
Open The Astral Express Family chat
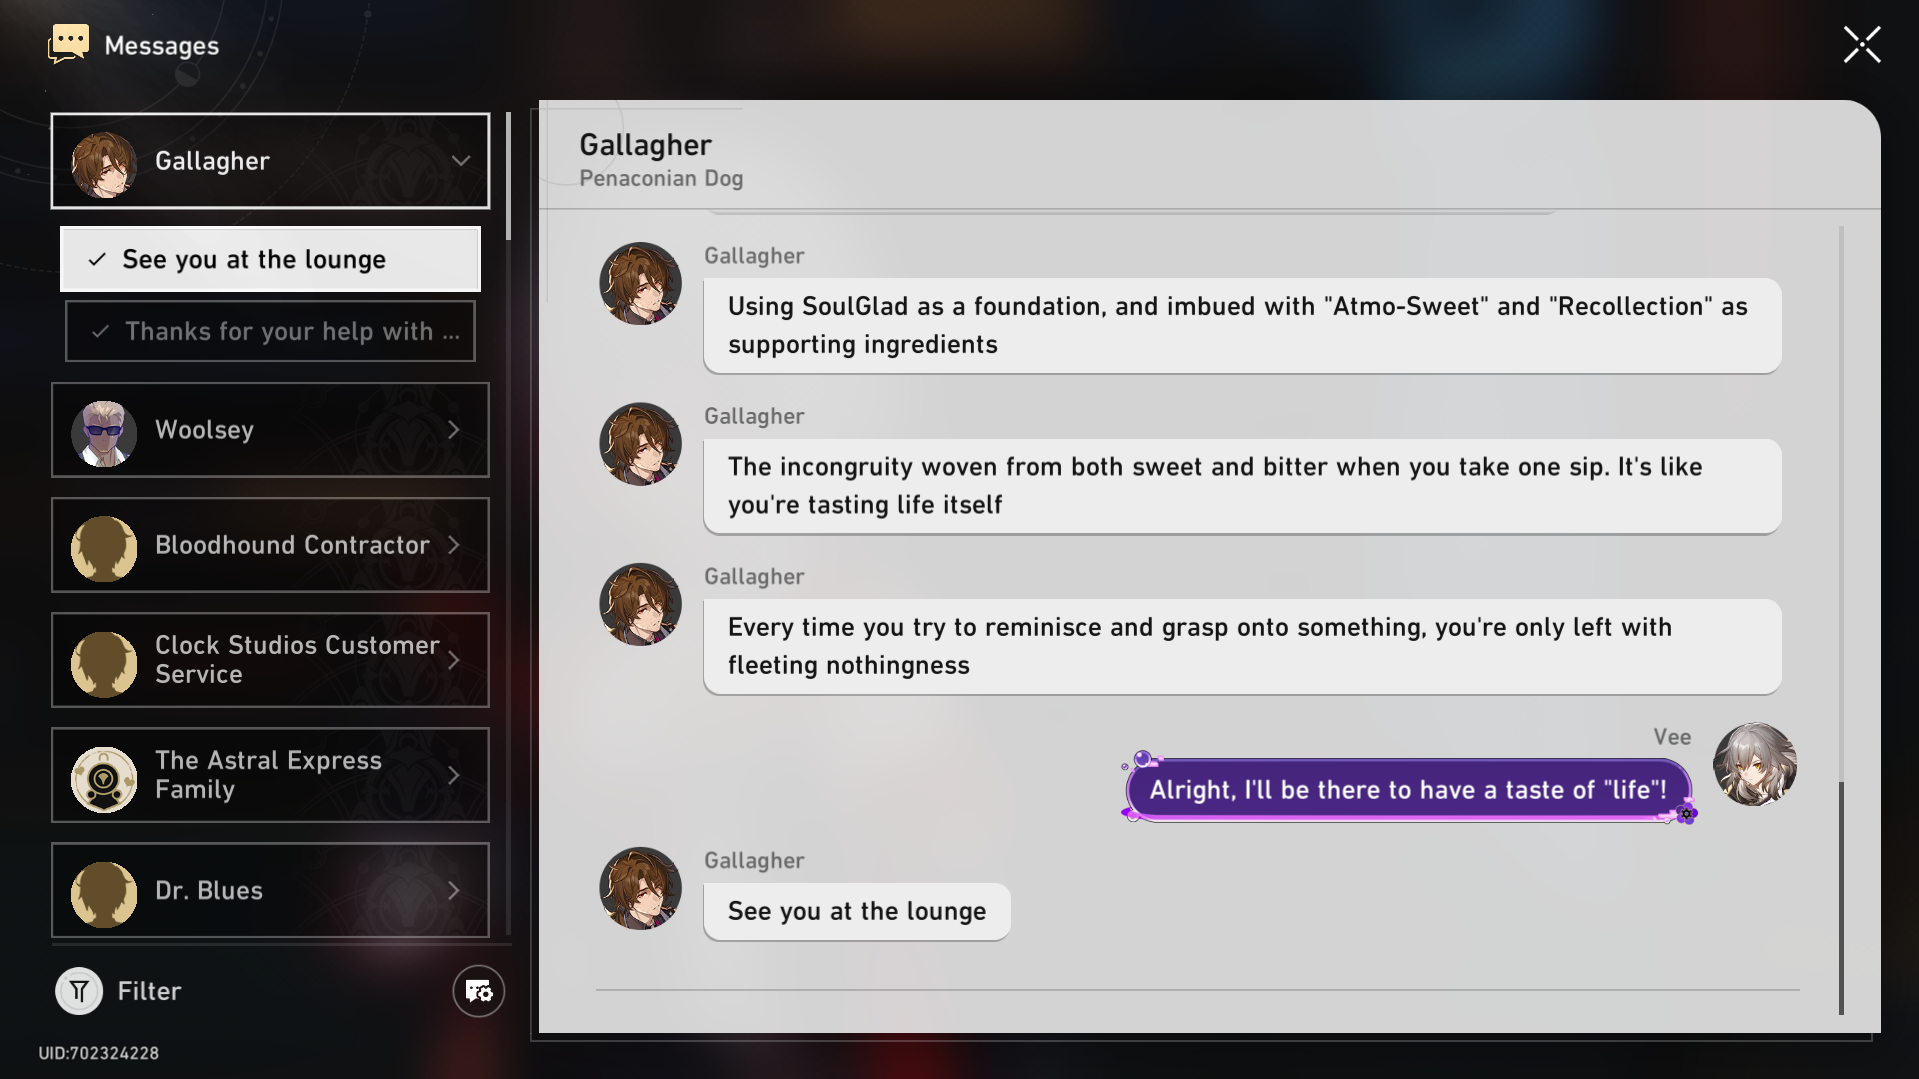click(270, 775)
